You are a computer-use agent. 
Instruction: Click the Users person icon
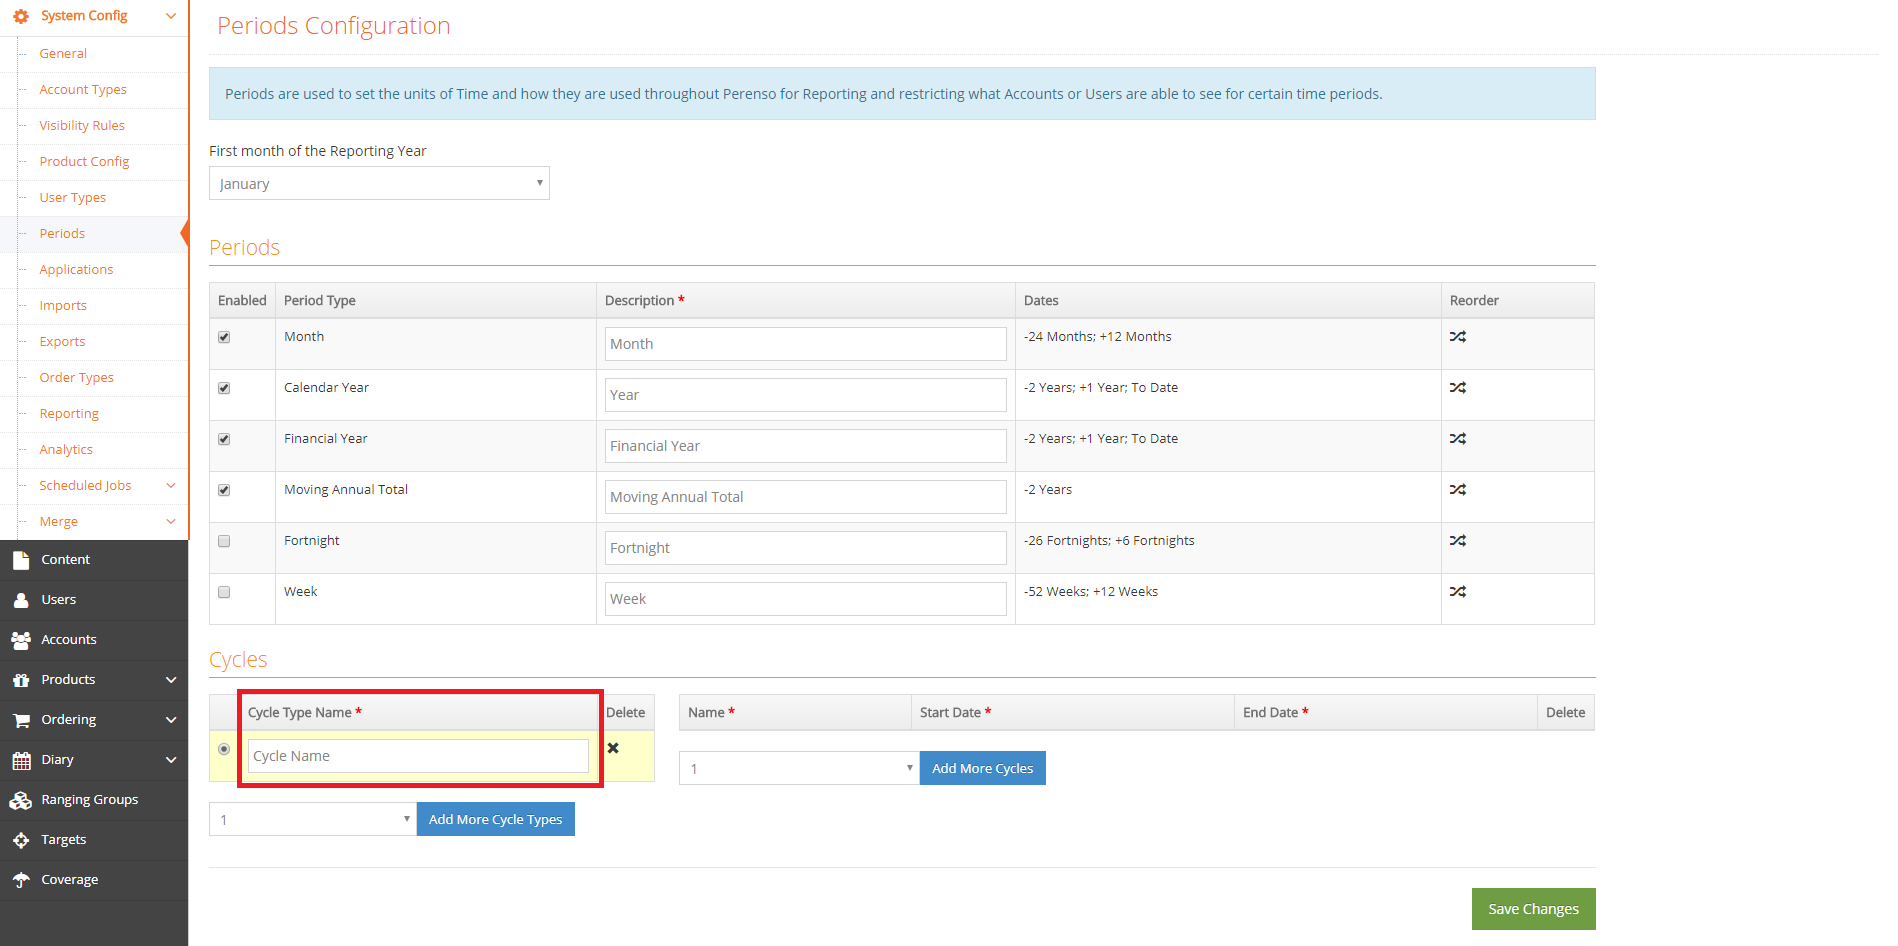(21, 600)
